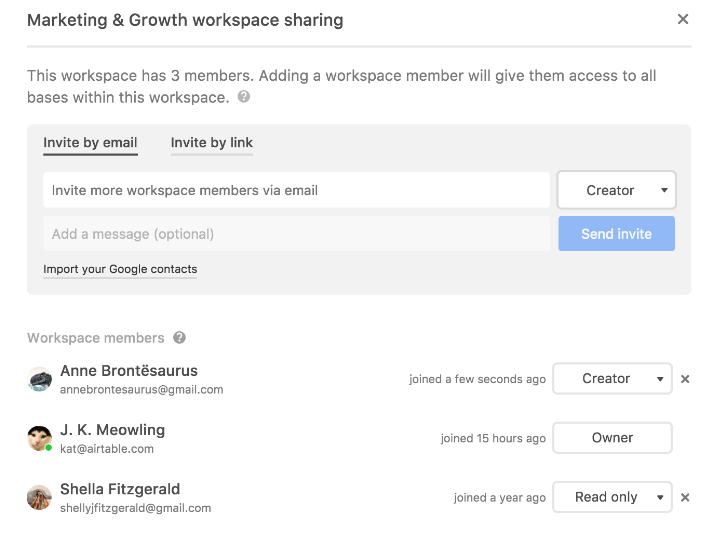Image resolution: width=718 pixels, height=536 pixels.
Task: Click J. K. Meowling's avatar
Action: (x=40, y=438)
